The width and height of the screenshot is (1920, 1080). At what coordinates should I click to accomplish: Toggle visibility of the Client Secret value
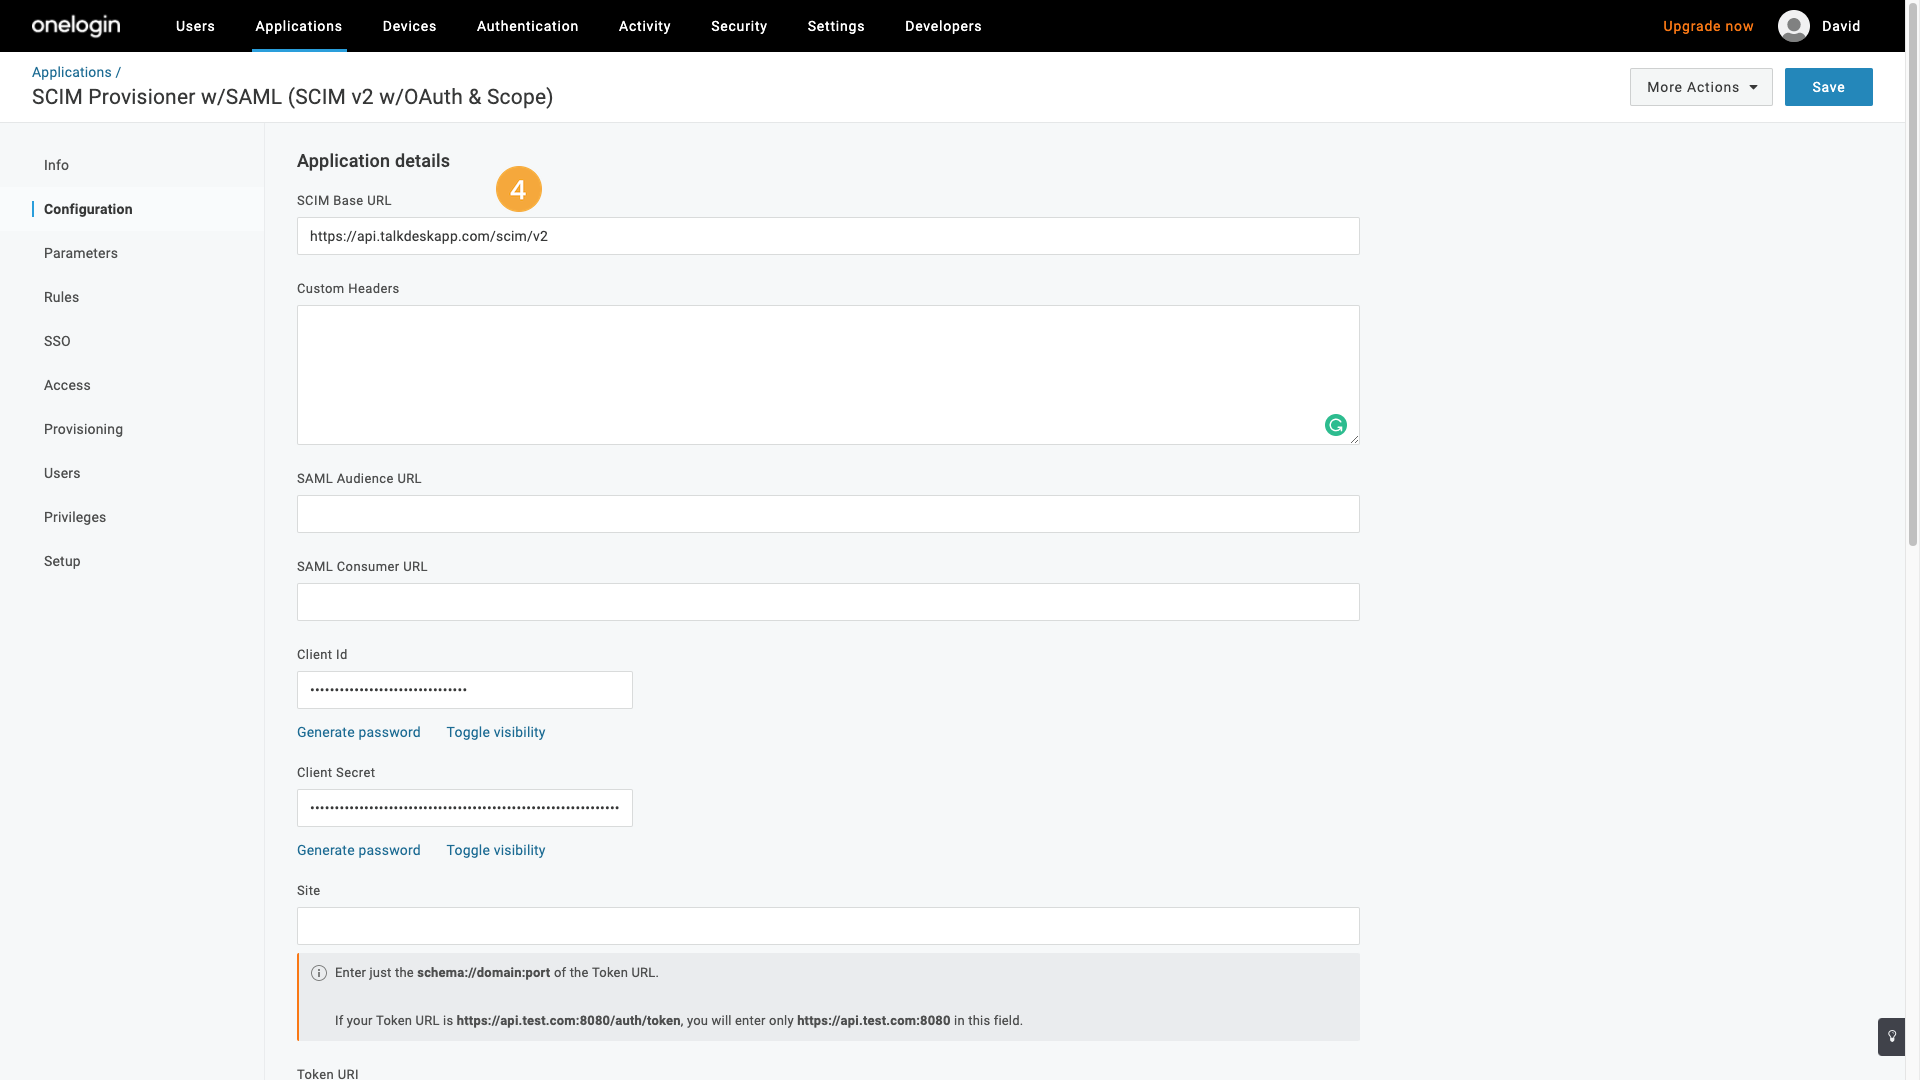[x=495, y=850]
